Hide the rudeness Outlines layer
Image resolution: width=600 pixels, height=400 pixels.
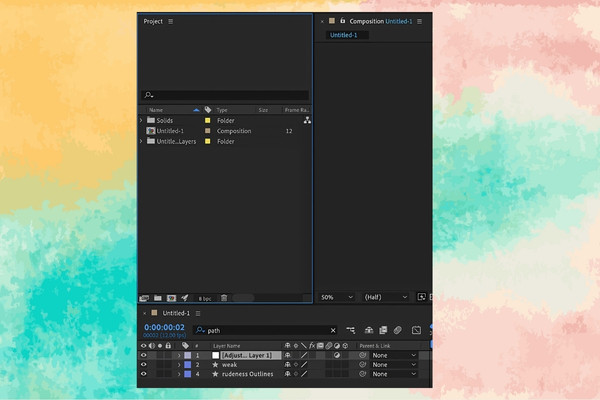point(143,374)
